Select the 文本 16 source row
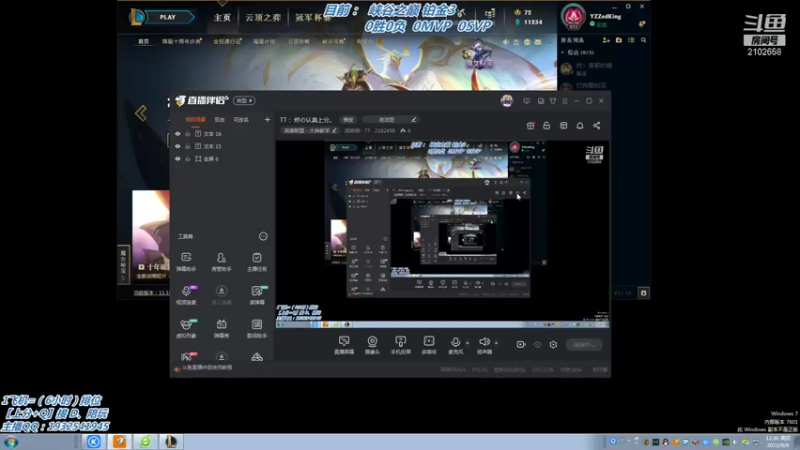 [222, 134]
